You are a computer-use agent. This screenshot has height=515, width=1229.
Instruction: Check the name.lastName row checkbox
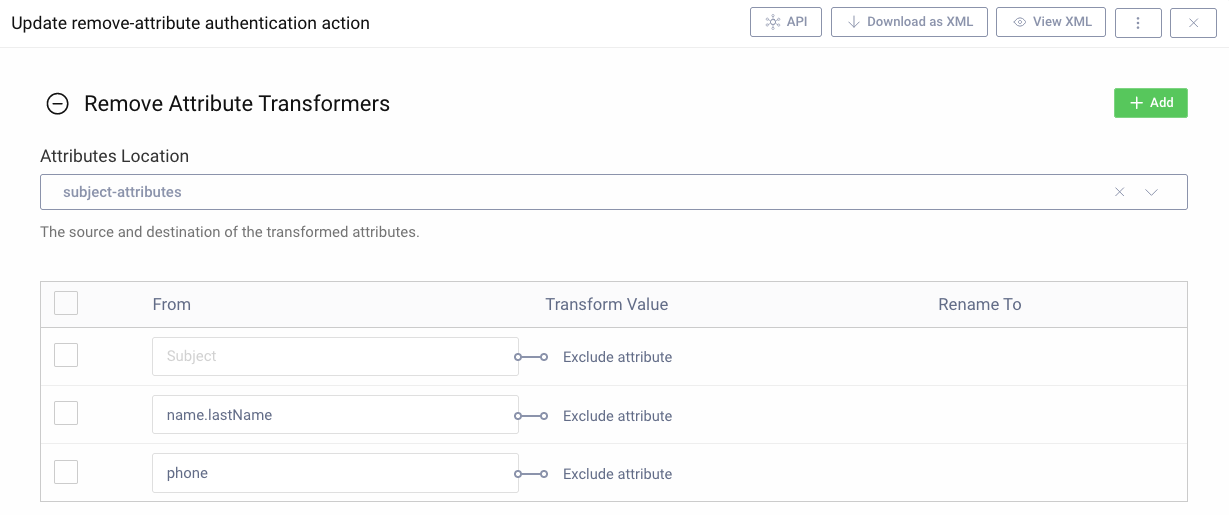66,414
